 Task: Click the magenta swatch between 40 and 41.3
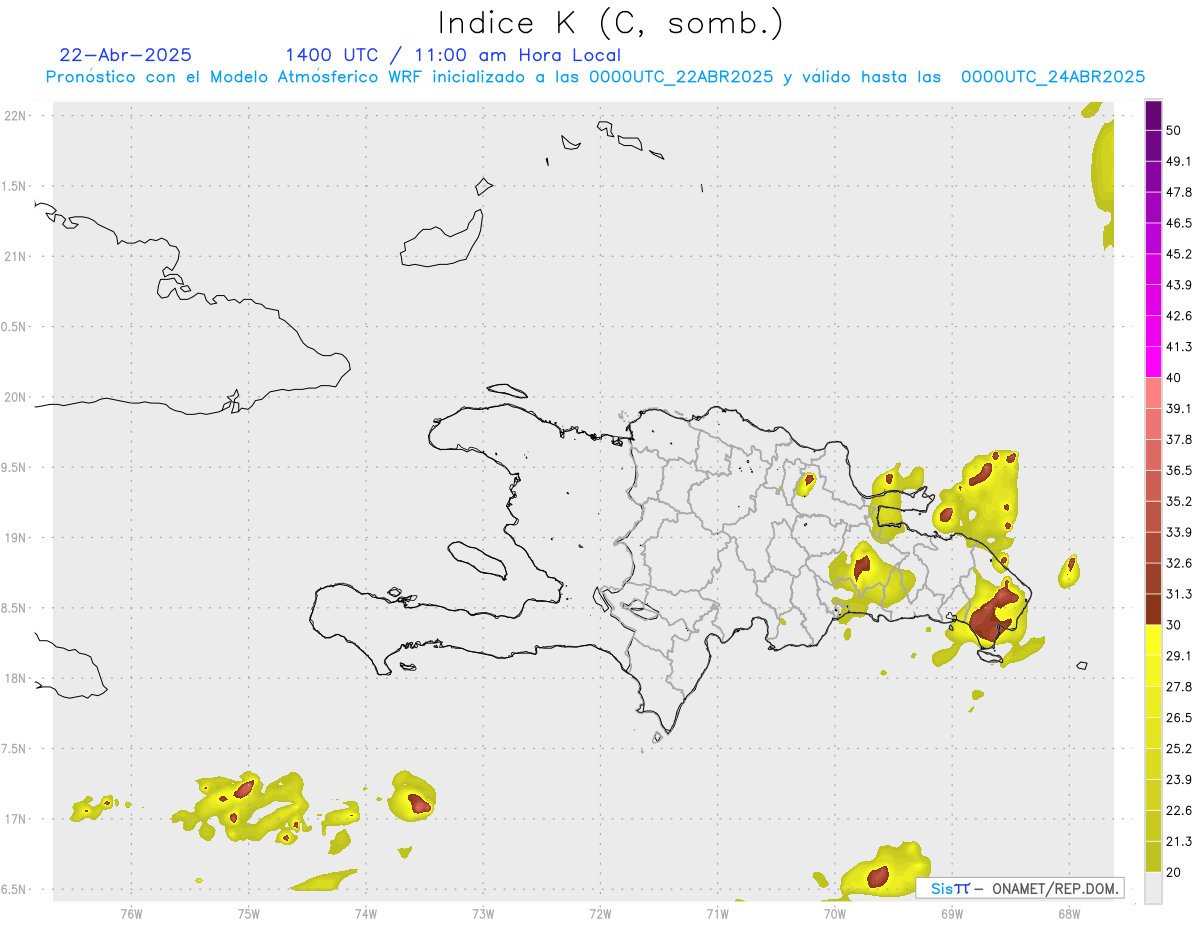tap(1153, 362)
